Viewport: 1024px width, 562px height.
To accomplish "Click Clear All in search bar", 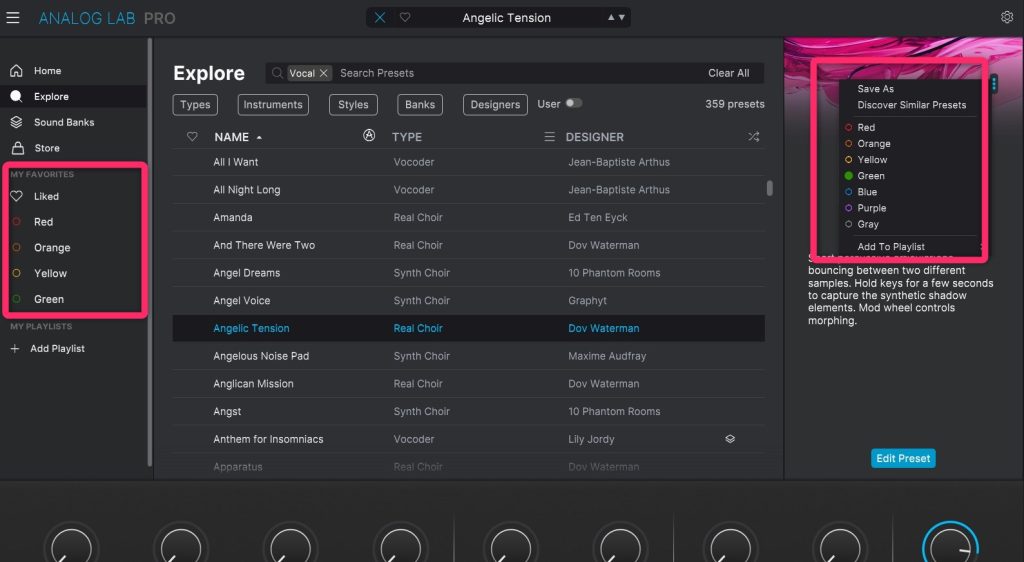I will click(728, 73).
